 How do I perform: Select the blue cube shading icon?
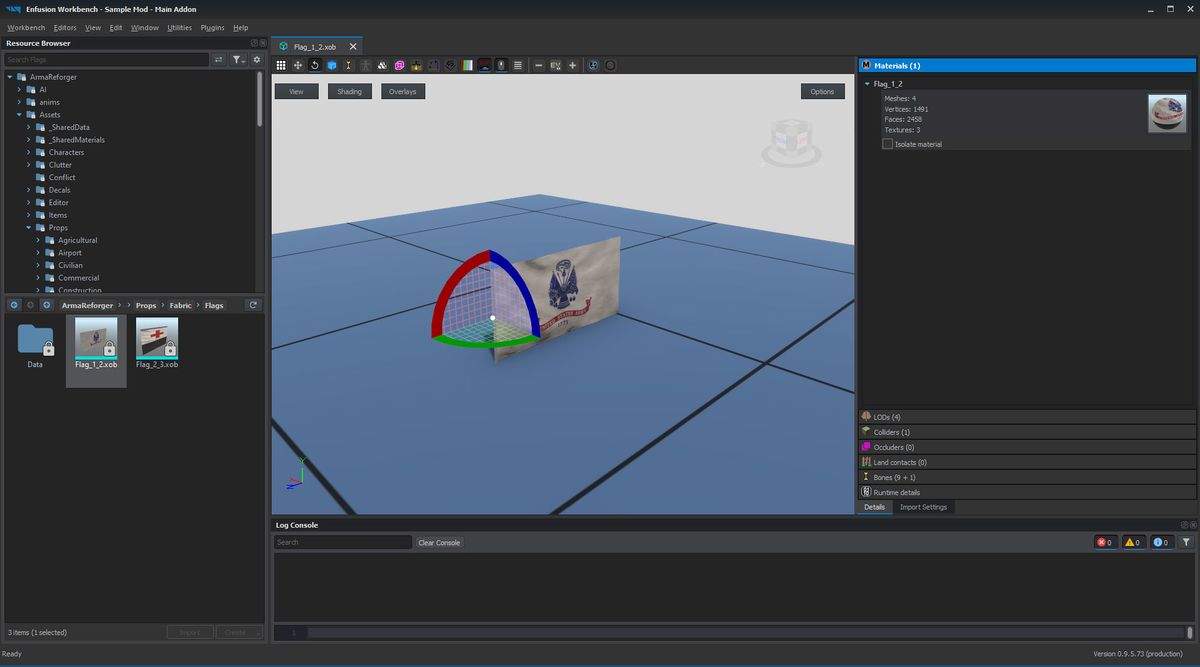(331, 65)
